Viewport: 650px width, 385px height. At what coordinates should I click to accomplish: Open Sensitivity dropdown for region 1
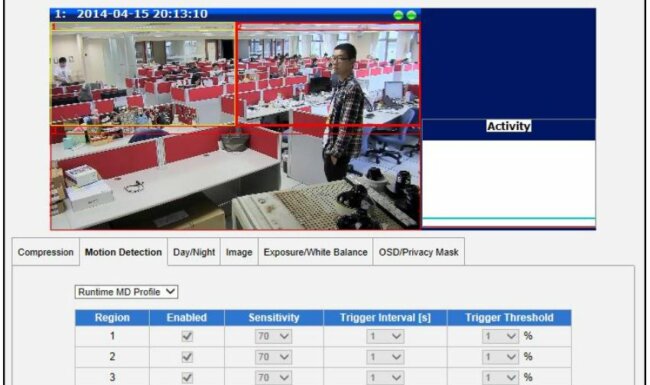(x=273, y=336)
